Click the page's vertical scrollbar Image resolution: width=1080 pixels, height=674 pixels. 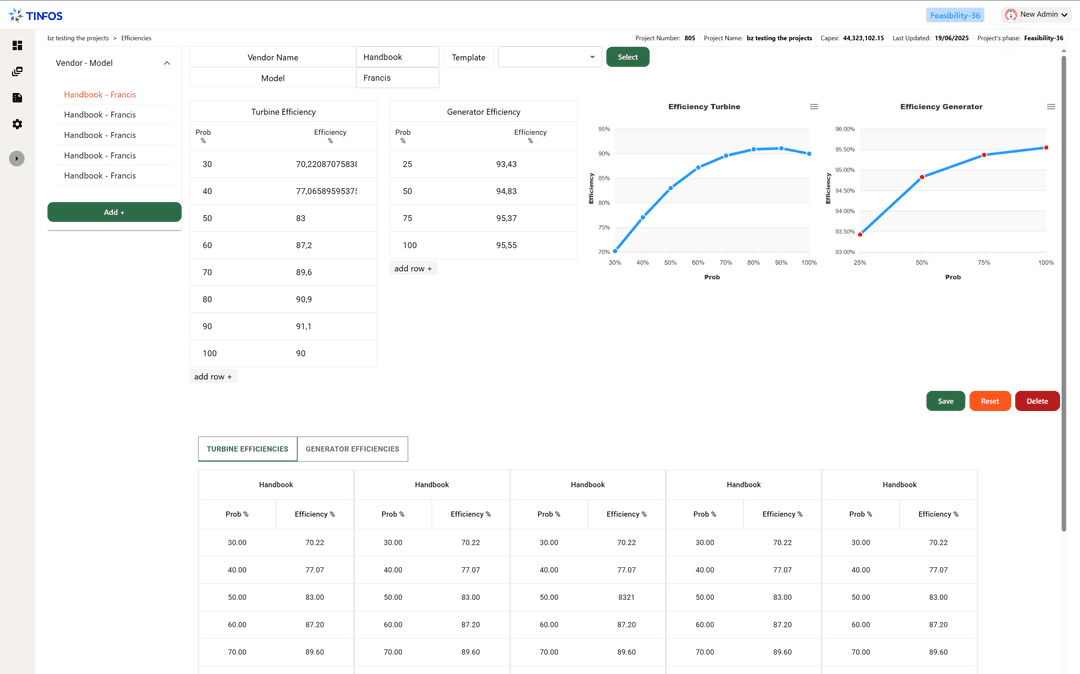[1063, 290]
